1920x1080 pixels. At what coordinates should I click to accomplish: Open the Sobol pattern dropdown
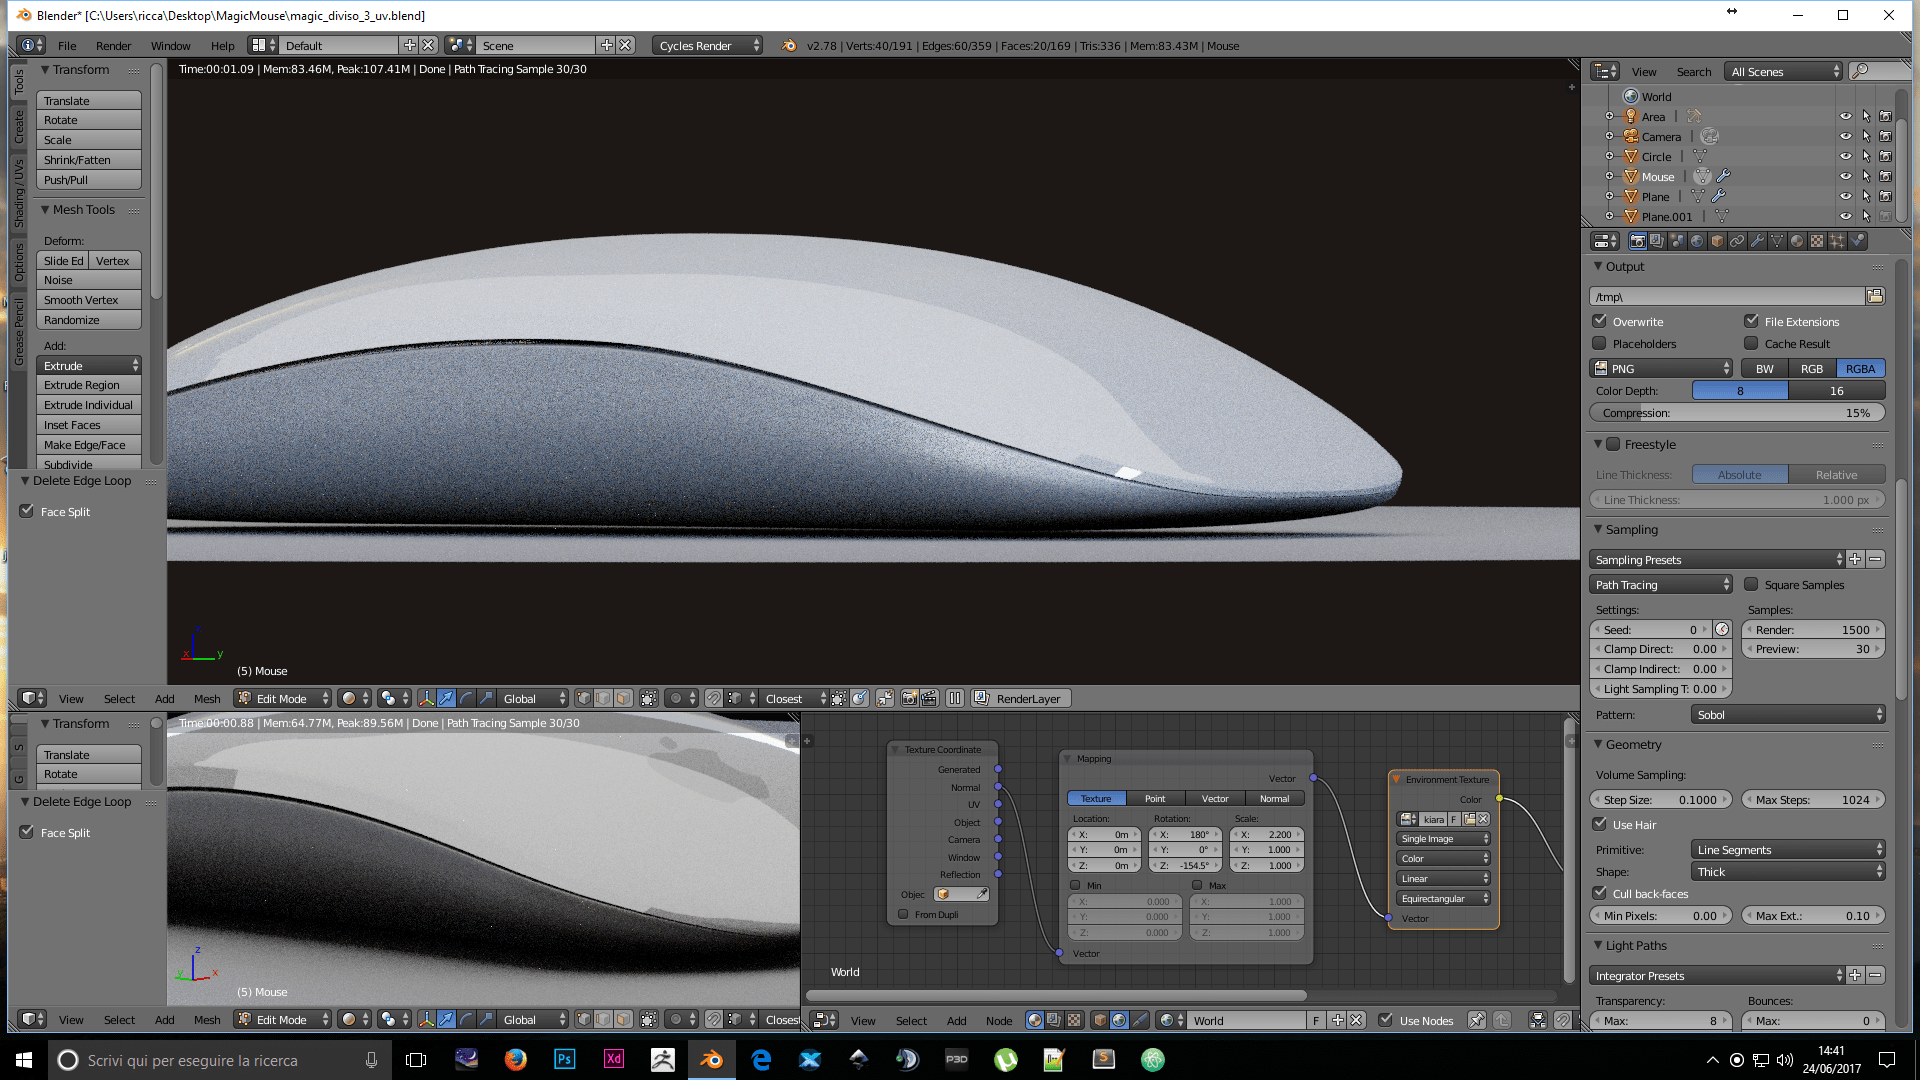pos(1788,714)
